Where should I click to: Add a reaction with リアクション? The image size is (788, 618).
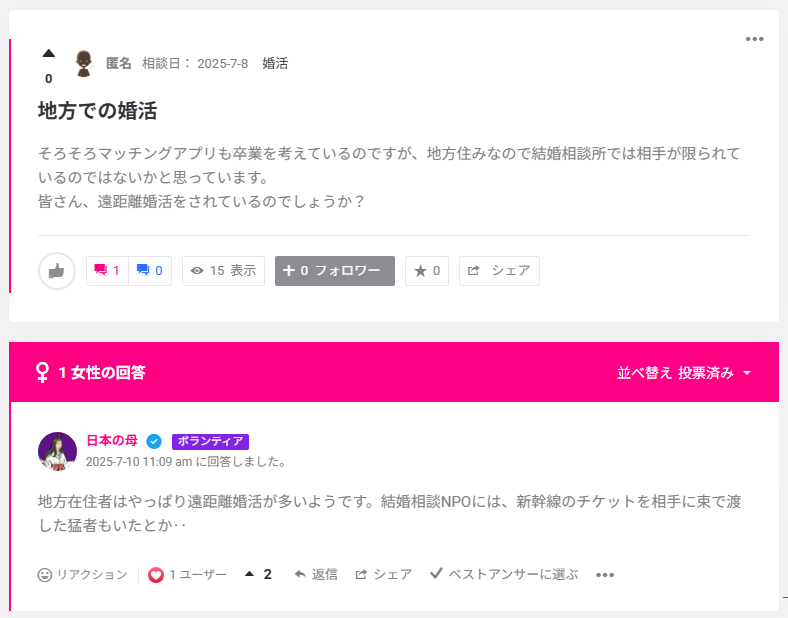click(82, 575)
